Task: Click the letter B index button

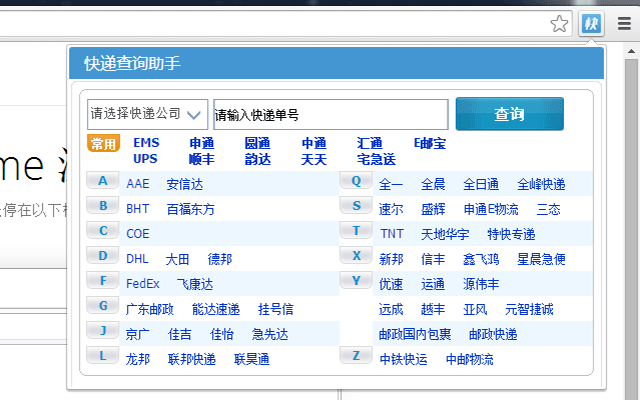Action: (103, 205)
